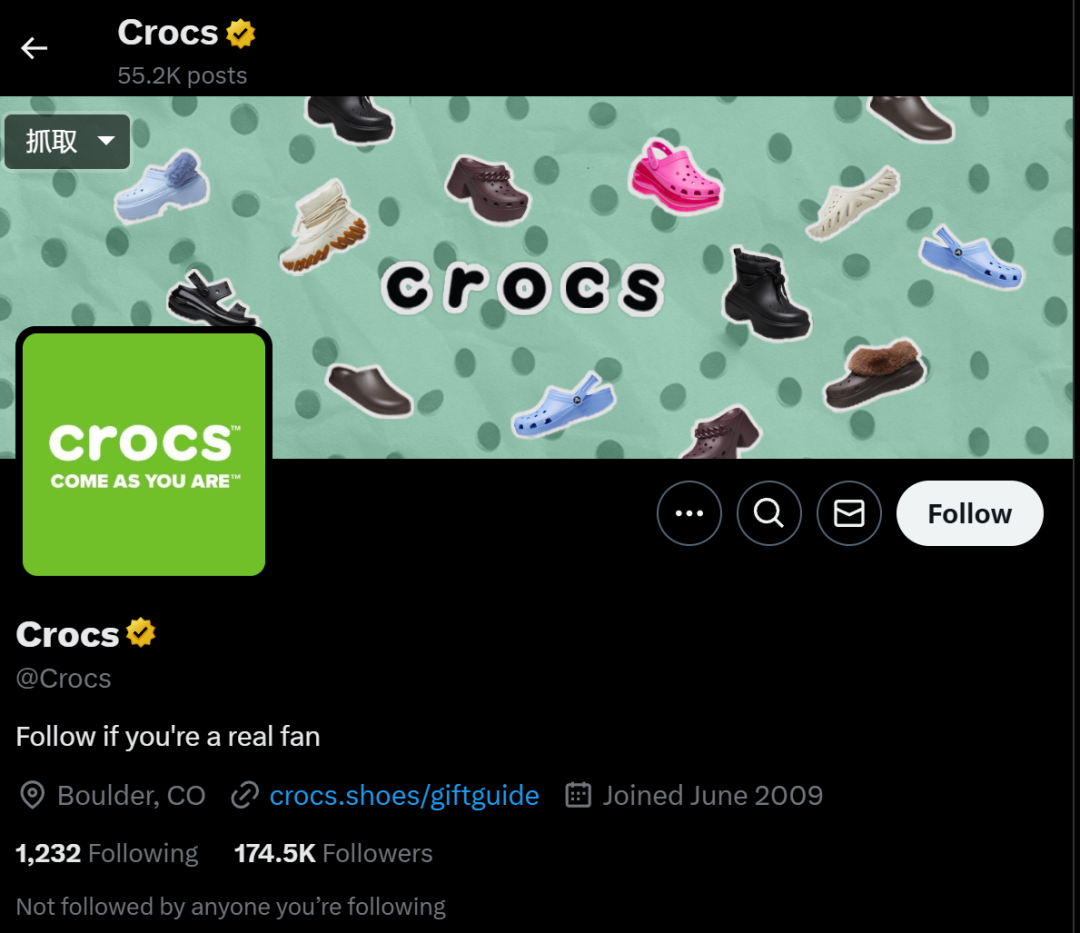Screen dimensions: 1080x933
Task: View the 1,232 Following list
Action: 107,853
